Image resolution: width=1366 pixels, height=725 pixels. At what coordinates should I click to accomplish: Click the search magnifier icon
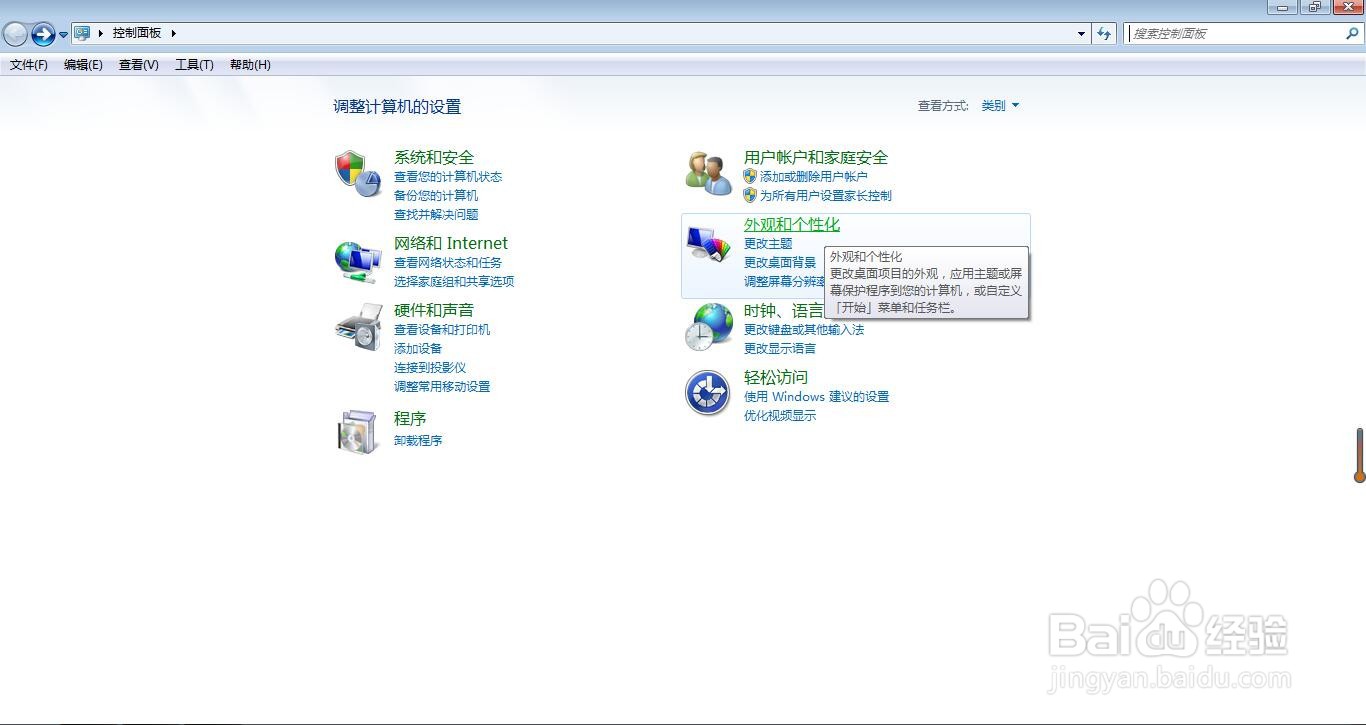coord(1353,33)
